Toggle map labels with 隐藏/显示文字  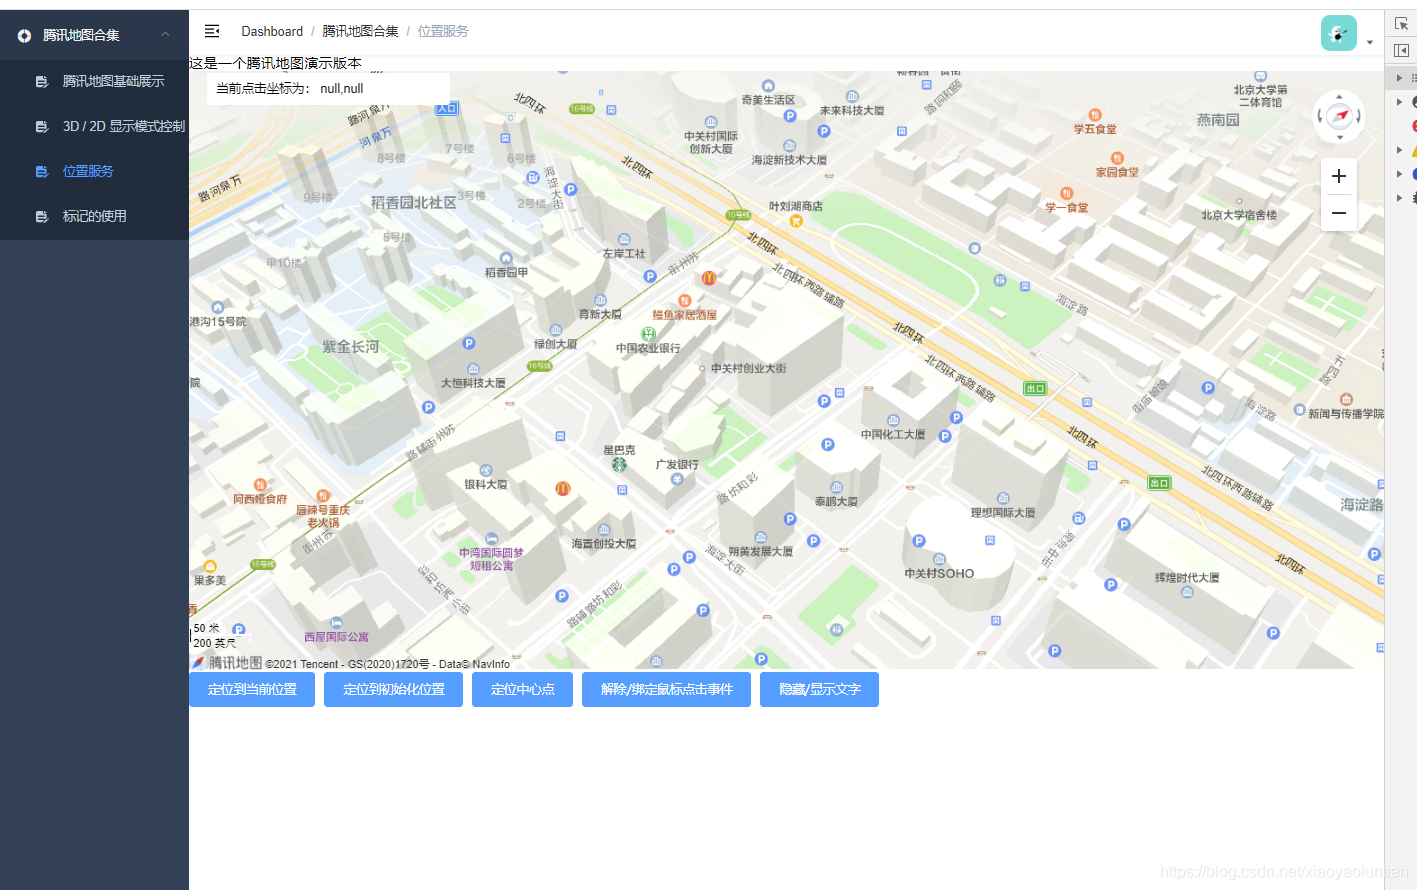pos(819,690)
